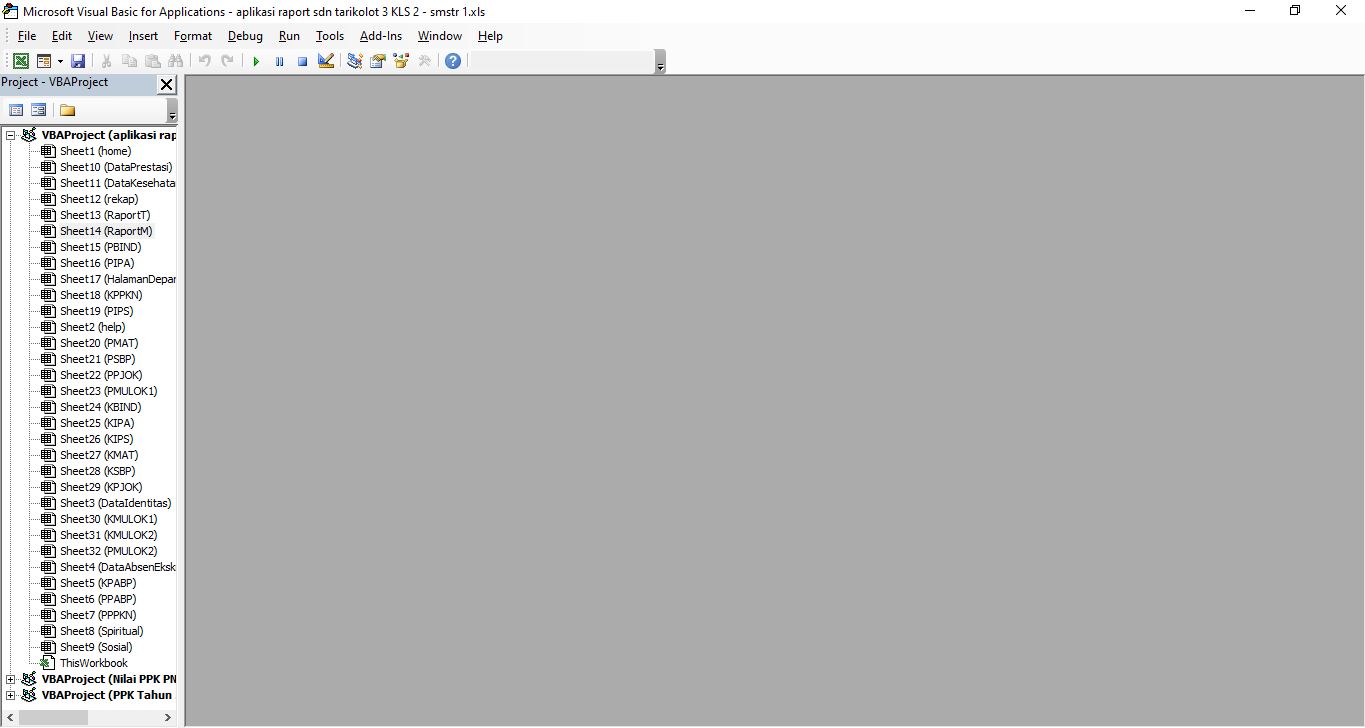1365x728 pixels.
Task: Select Sheet10 (DataPrestasi) module
Action: 116,167
